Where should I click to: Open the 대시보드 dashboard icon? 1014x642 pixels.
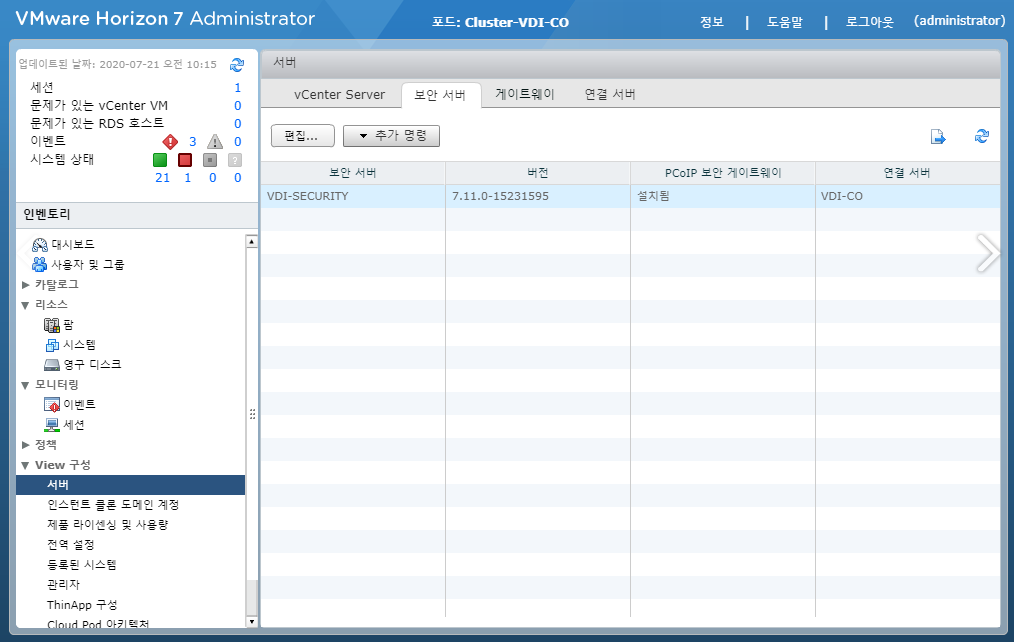click(x=40, y=244)
